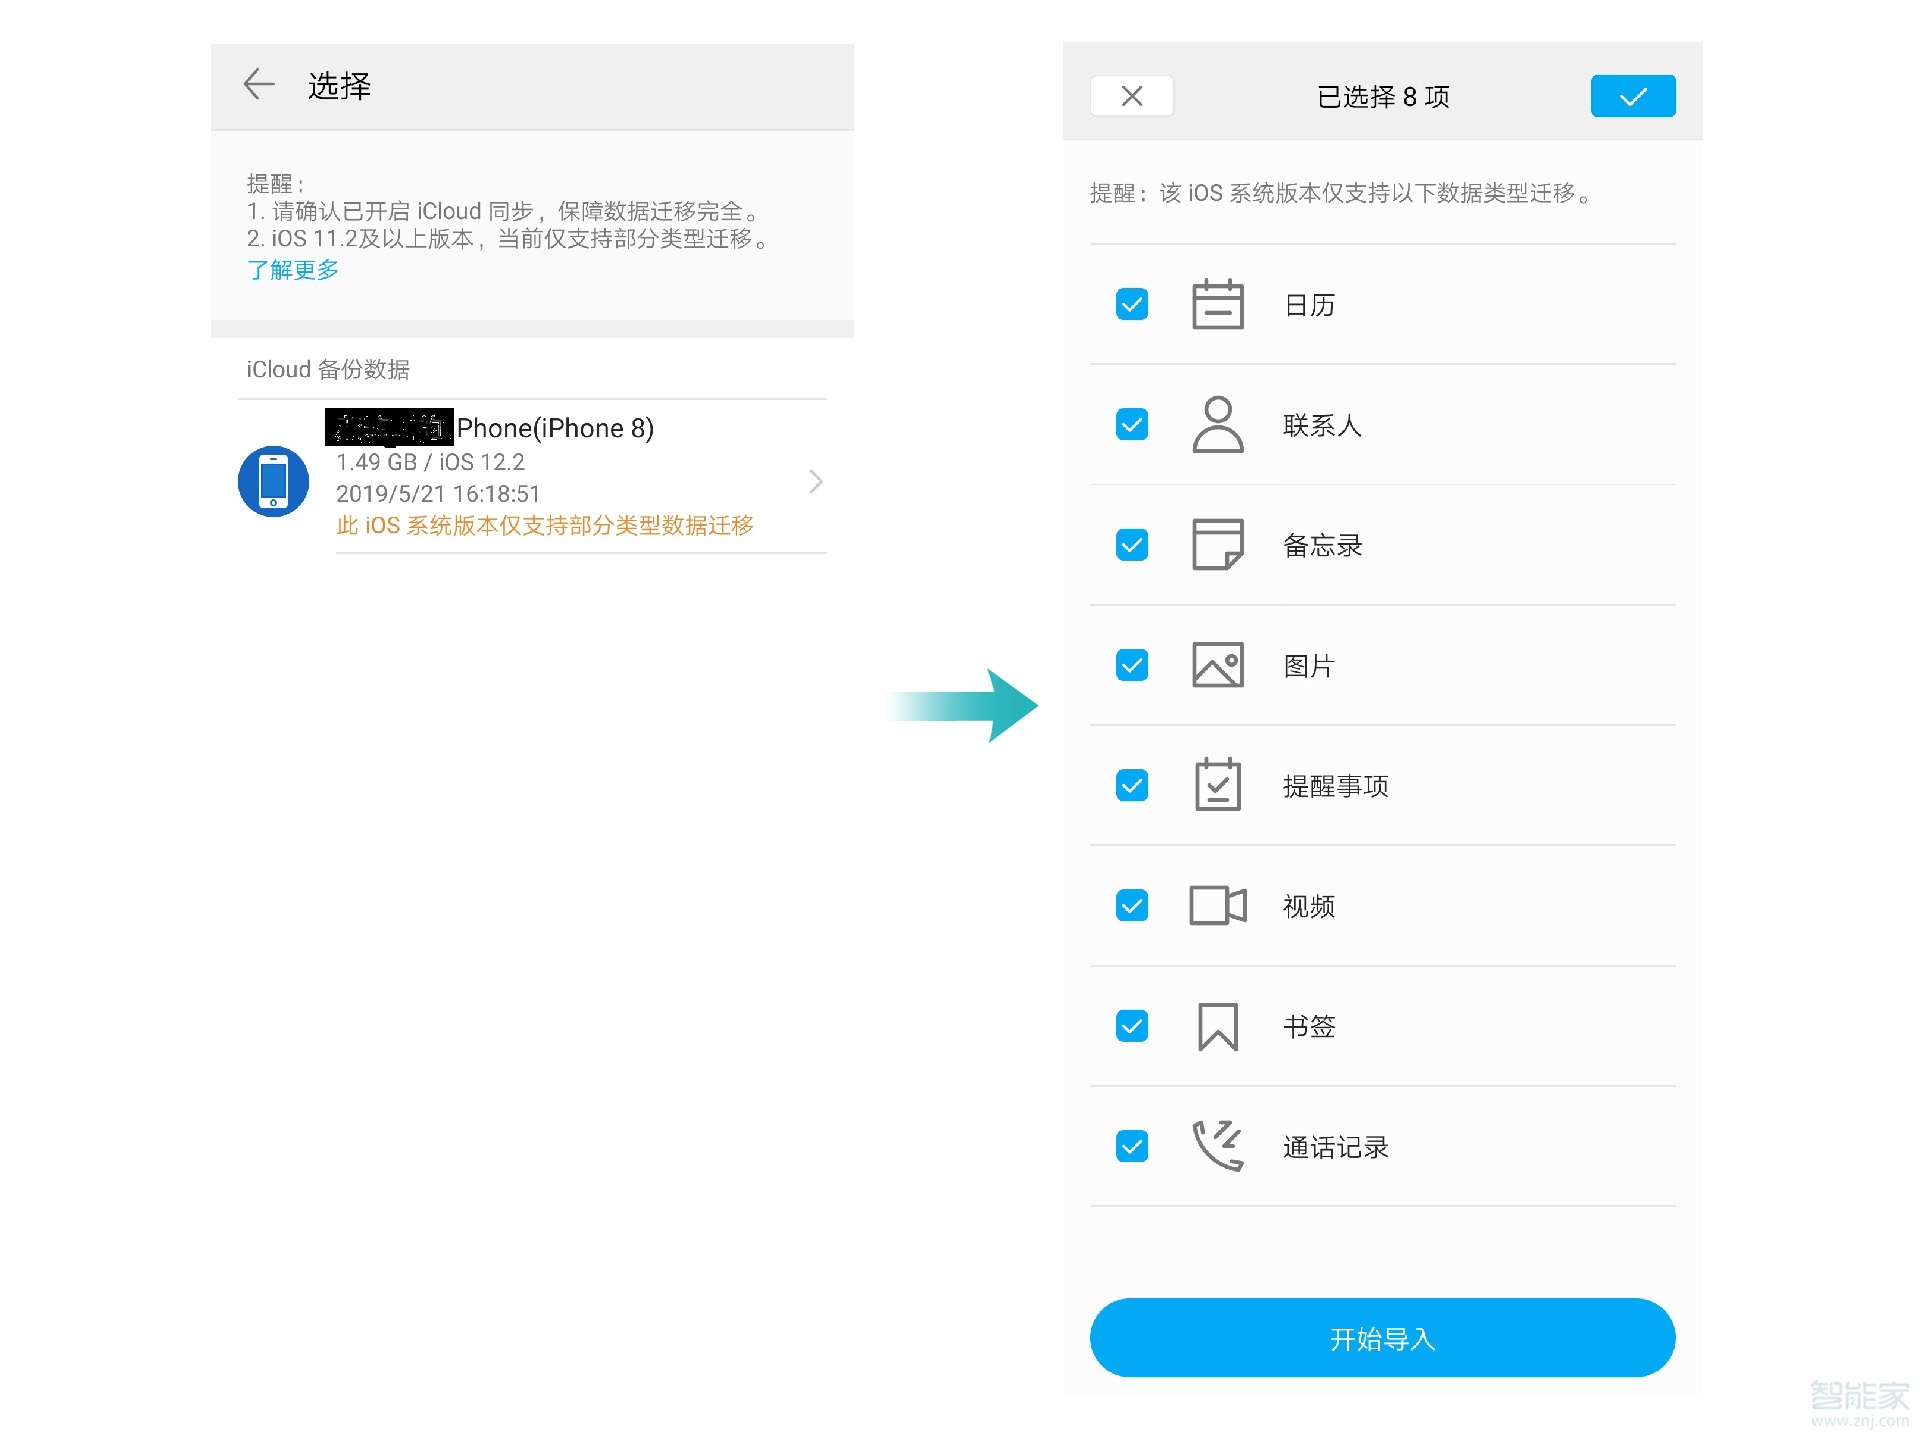Tap the blue iPhone backup icon
1920x1440 pixels.
pos(273,481)
